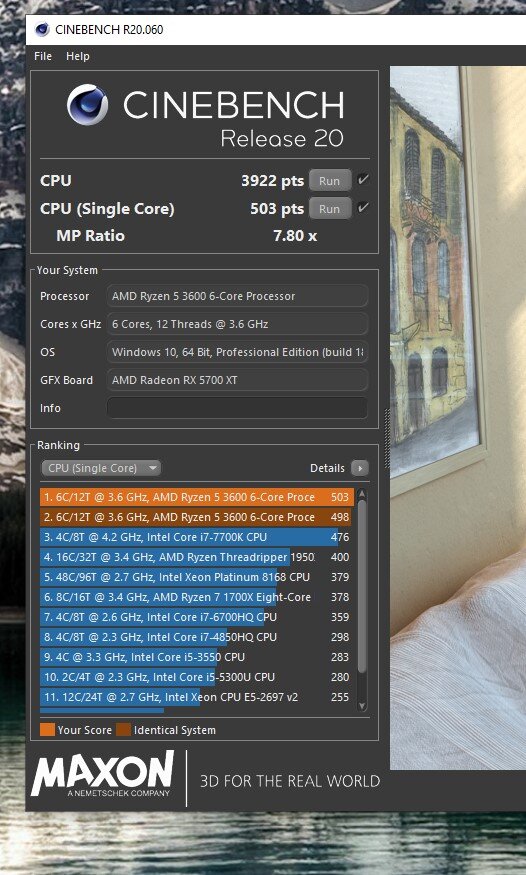
Task: Open the File menu
Action: click(x=43, y=56)
